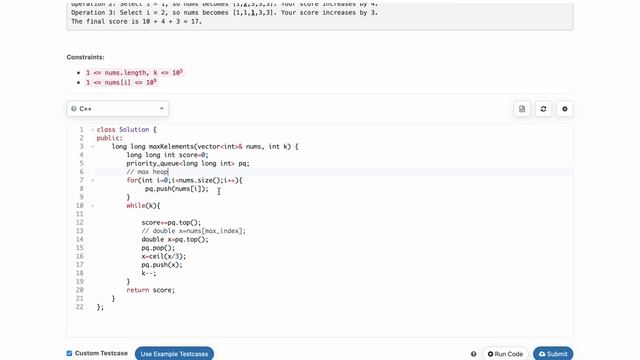Click the 'return score;' line
The height and width of the screenshot is (360, 640).
(151, 290)
